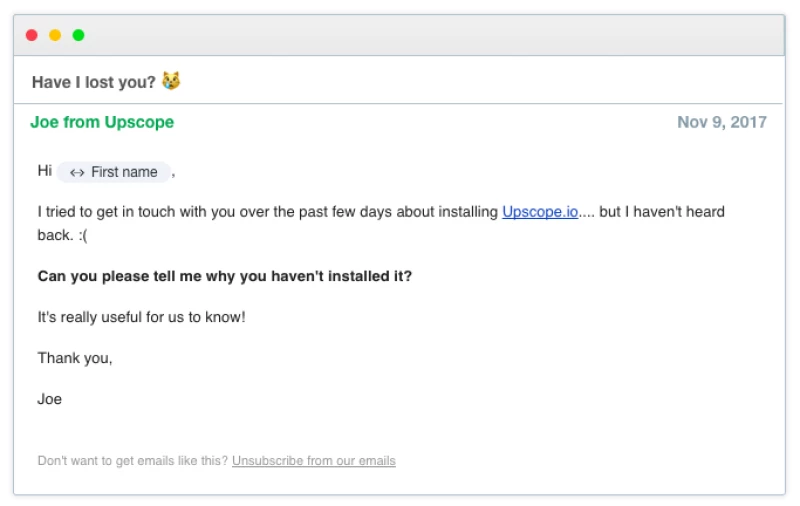Click the footer text Don't want to get emails
This screenshot has height=506, width=800.
point(132,461)
